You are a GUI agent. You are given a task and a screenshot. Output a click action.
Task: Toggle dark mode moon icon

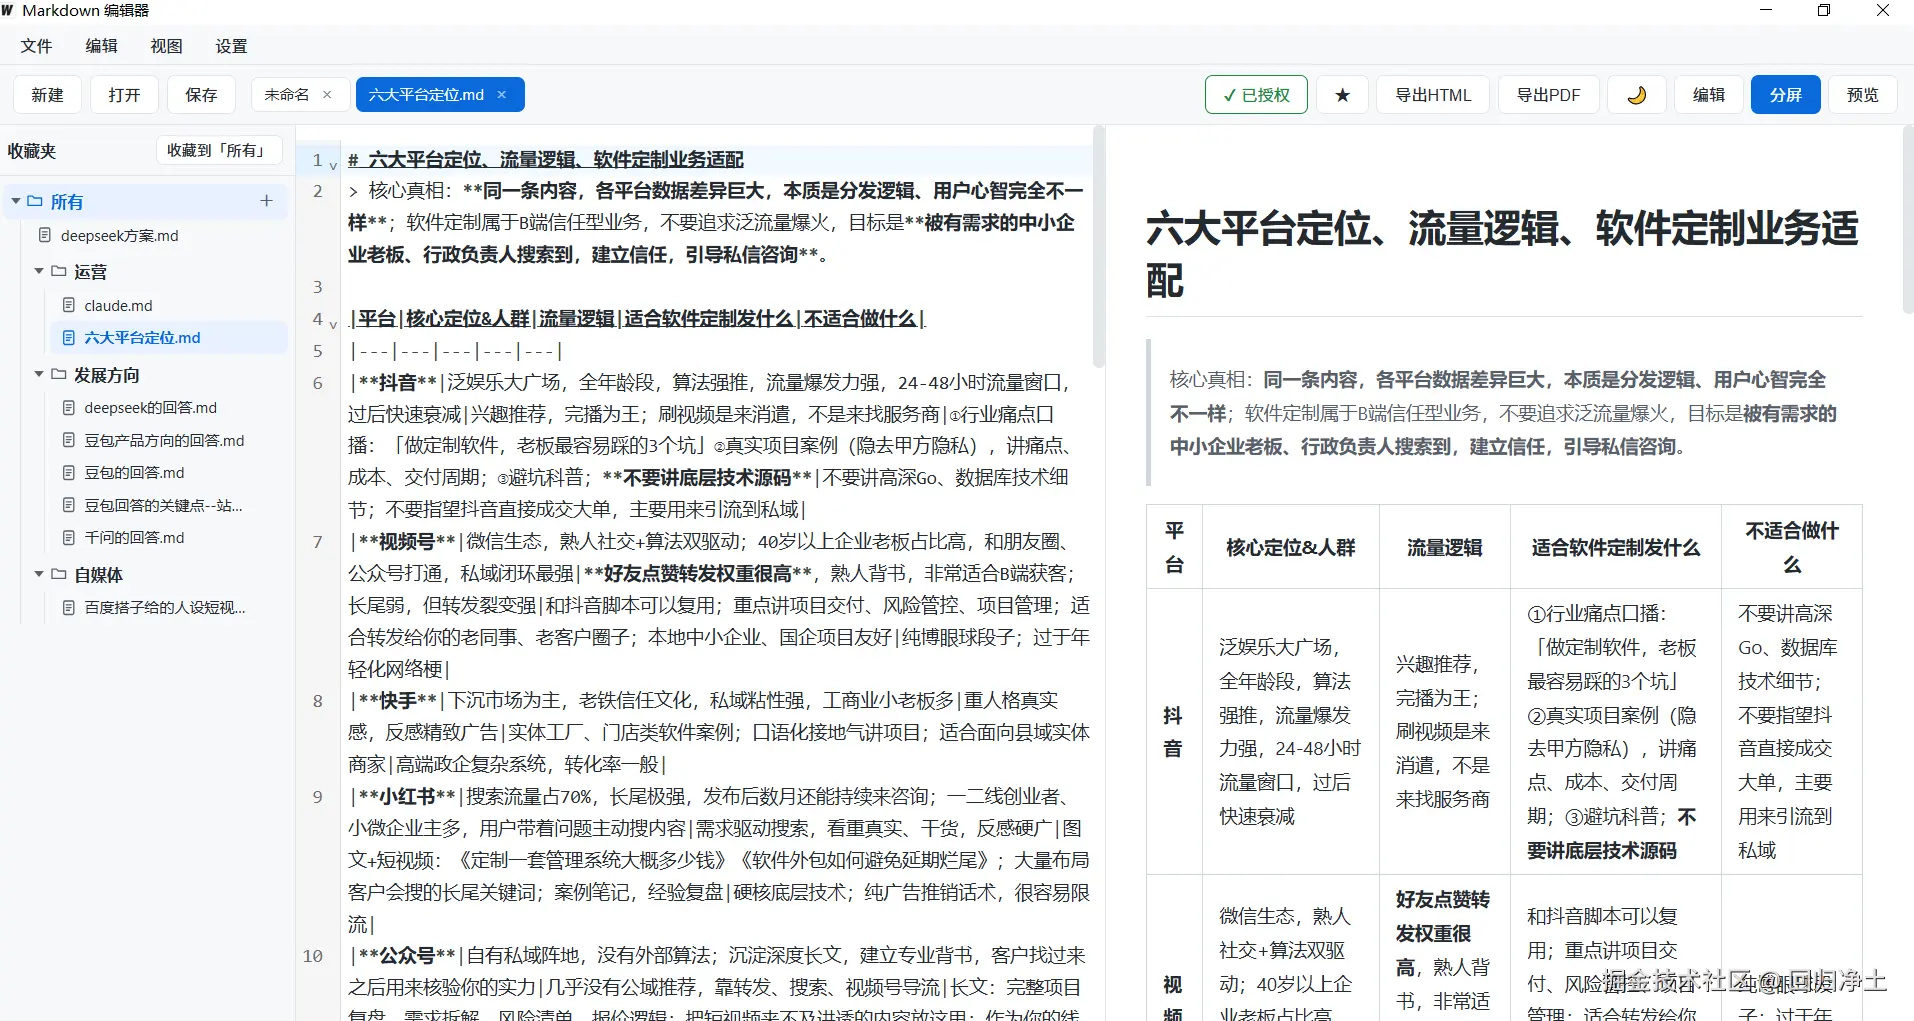pyautogui.click(x=1637, y=95)
